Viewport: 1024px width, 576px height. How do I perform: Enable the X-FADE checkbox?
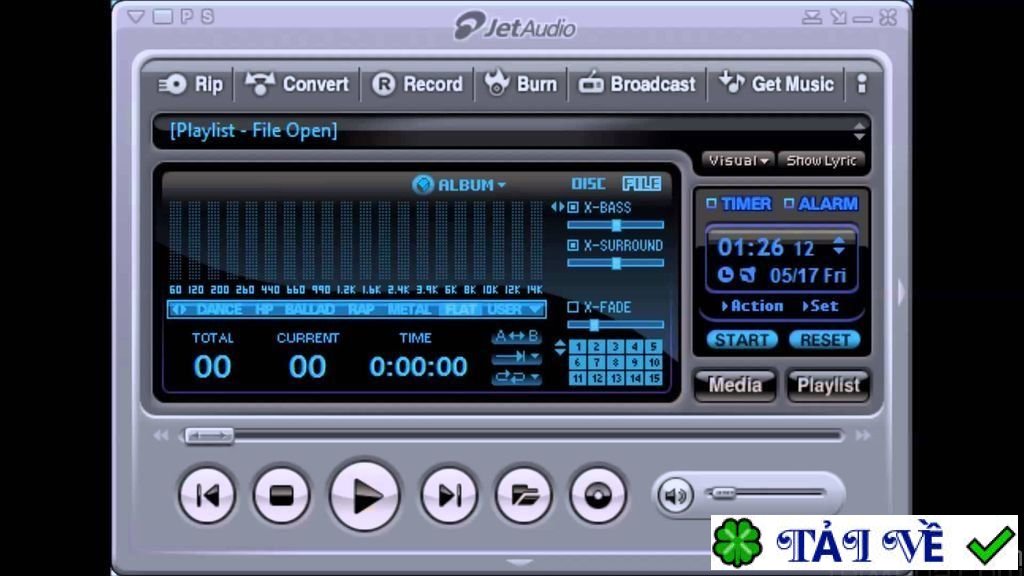coord(573,307)
